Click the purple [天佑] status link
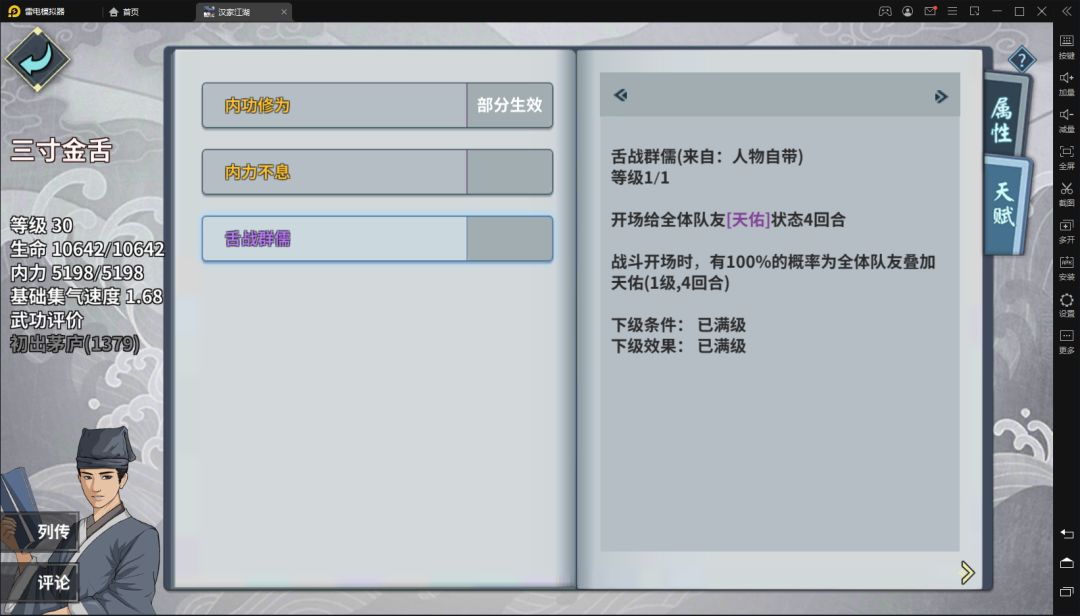Screen dimensions: 1080x616 (748, 220)
